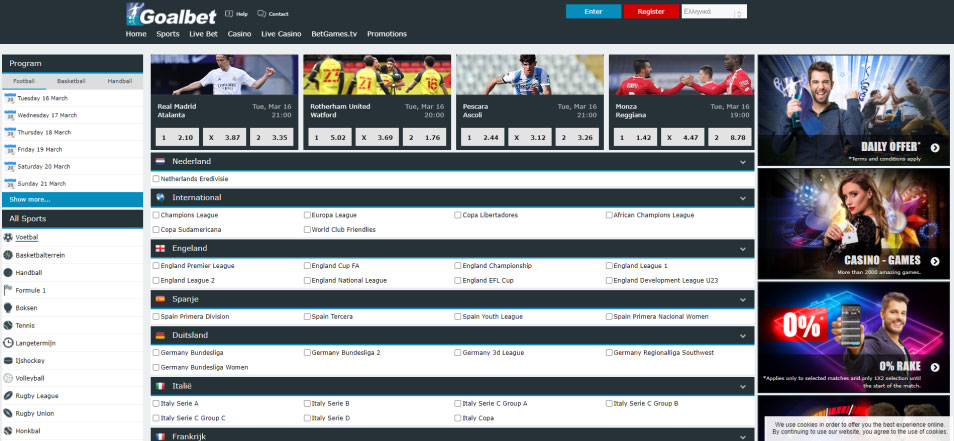The image size is (954, 441).
Task: Open the Help icon link
Action: (229, 13)
